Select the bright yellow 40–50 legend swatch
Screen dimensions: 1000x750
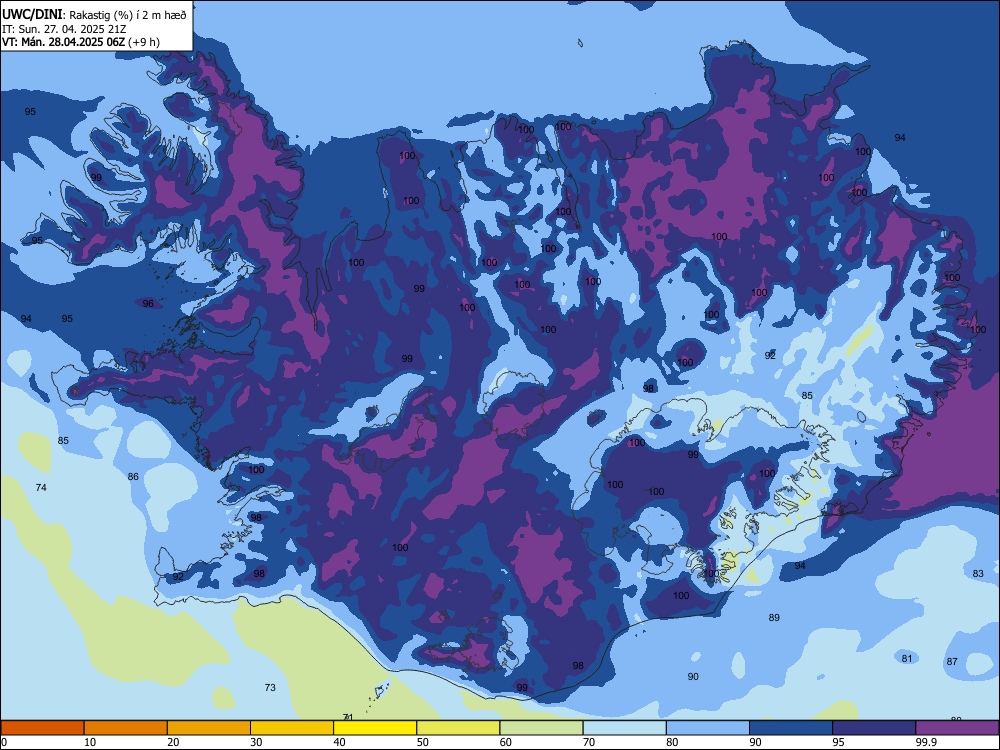375,728
